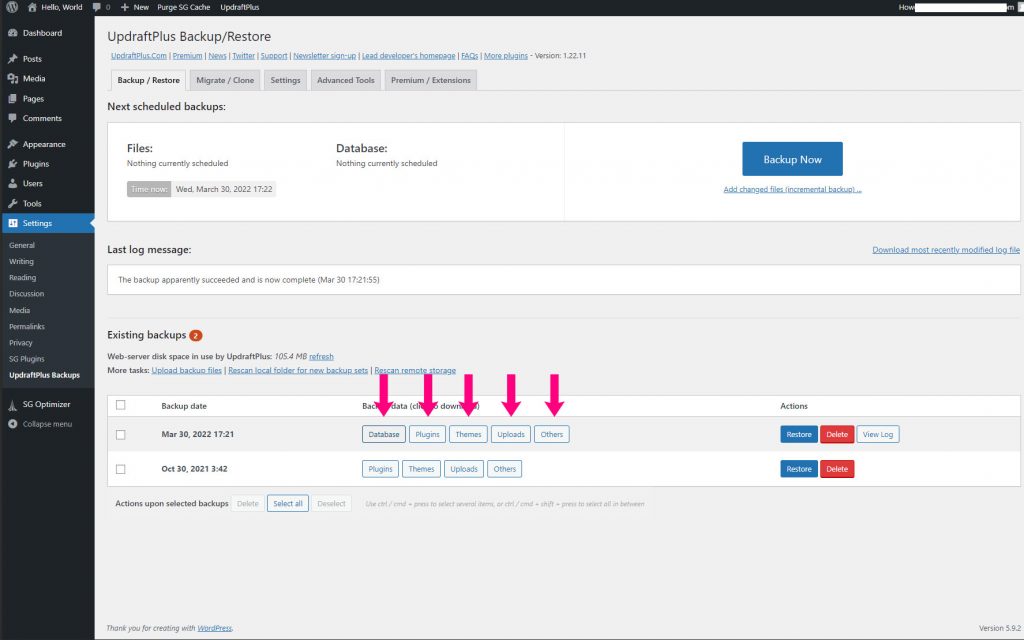Open General settings submenu item
1024x640 pixels.
pyautogui.click(x=22, y=246)
